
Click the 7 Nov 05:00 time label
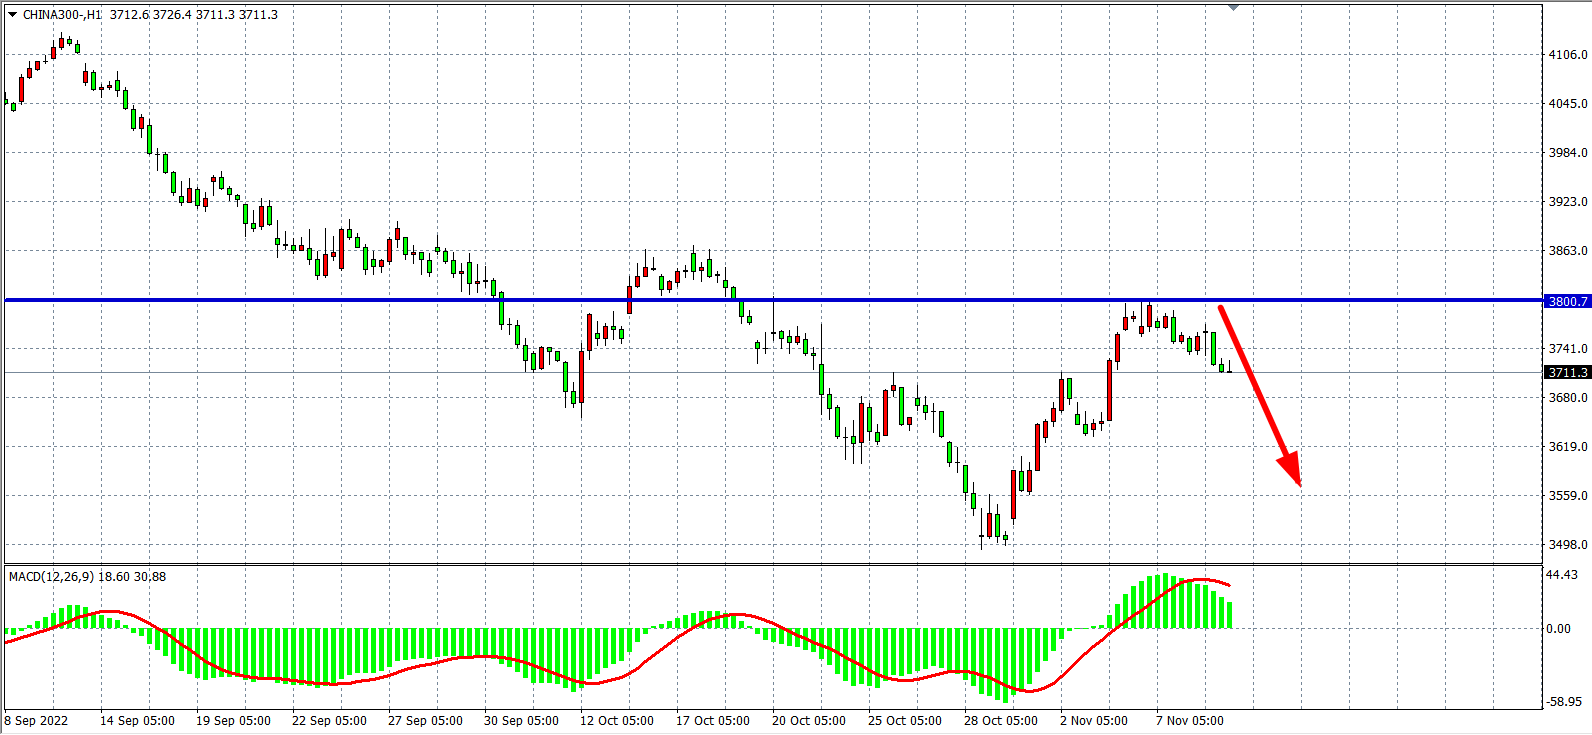click(1189, 720)
